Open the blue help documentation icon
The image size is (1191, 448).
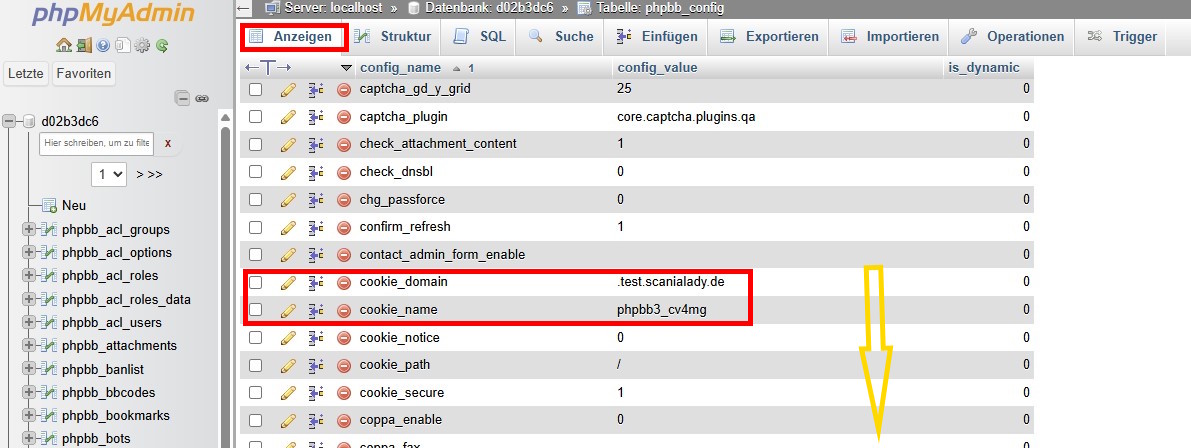tap(103, 45)
